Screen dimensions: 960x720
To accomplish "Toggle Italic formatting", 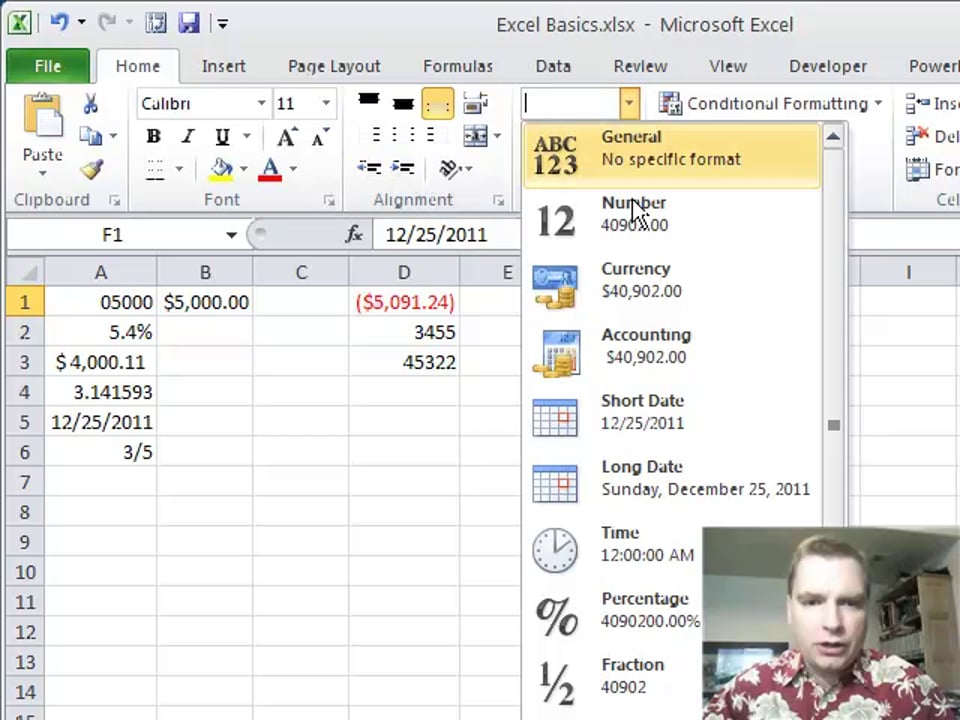I will pos(188,136).
